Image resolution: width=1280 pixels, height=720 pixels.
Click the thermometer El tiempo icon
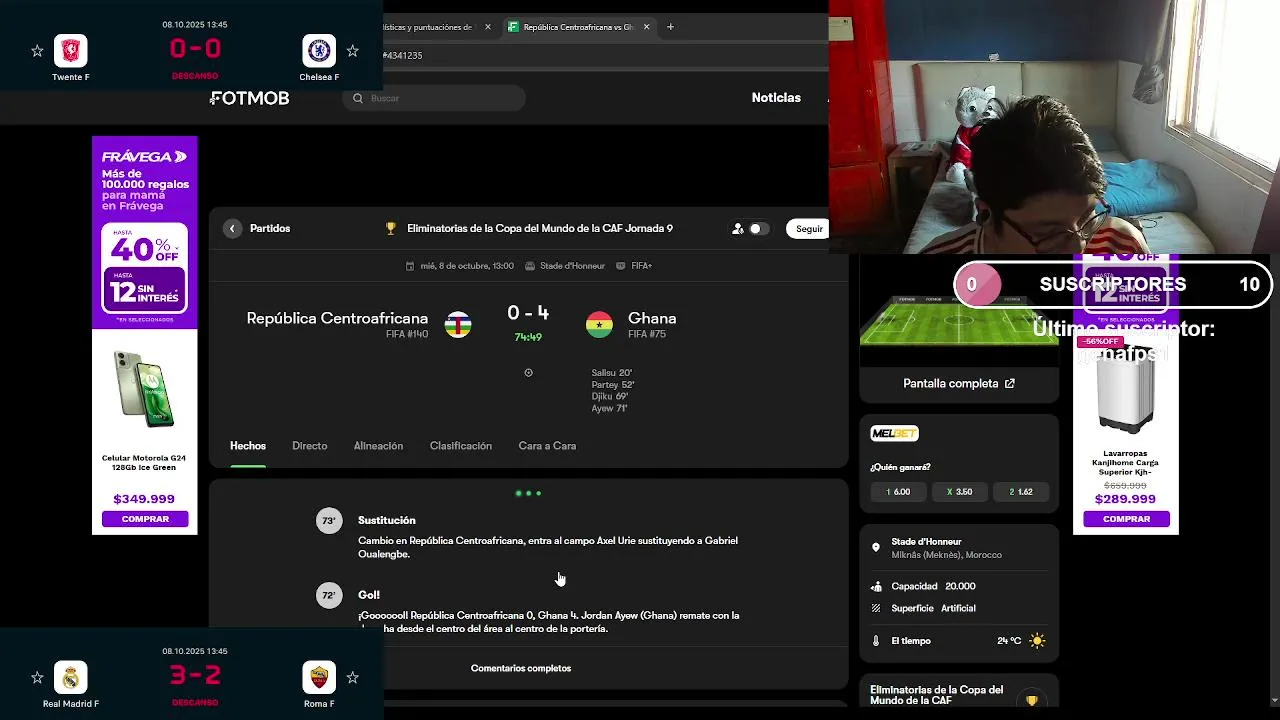coord(876,641)
